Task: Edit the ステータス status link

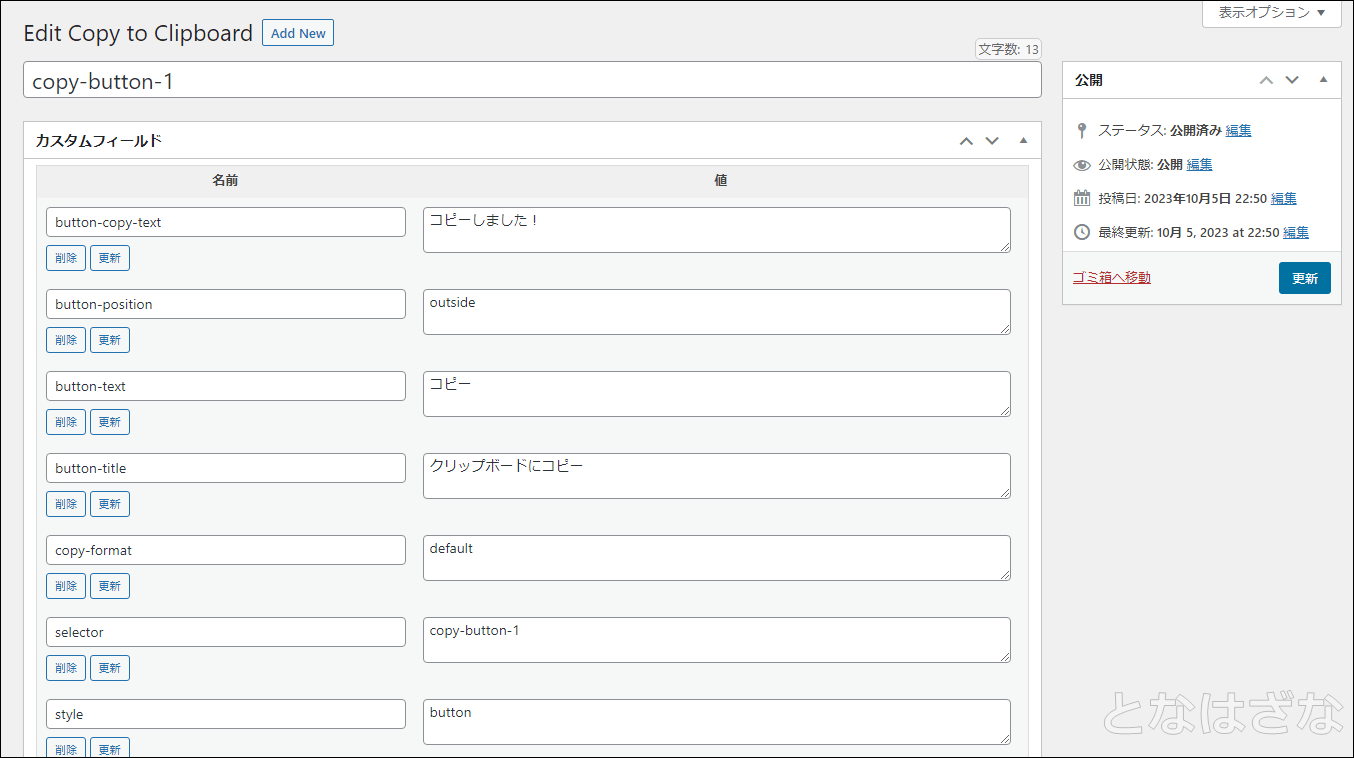Action: pos(1238,130)
